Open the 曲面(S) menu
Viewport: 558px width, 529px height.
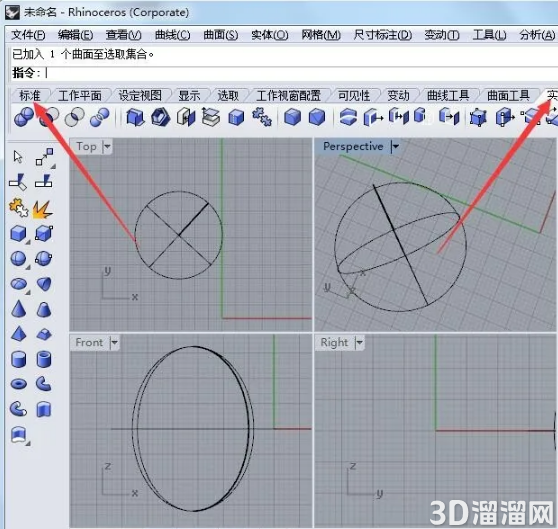(221, 35)
